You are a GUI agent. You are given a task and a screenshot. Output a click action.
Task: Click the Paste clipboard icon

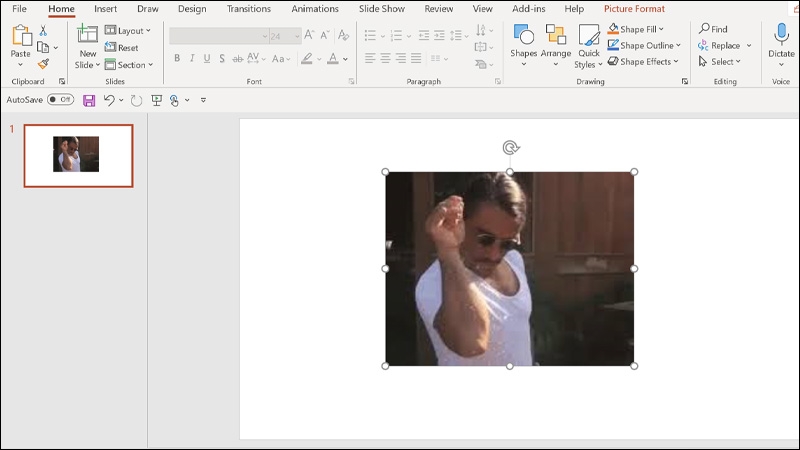coord(20,36)
